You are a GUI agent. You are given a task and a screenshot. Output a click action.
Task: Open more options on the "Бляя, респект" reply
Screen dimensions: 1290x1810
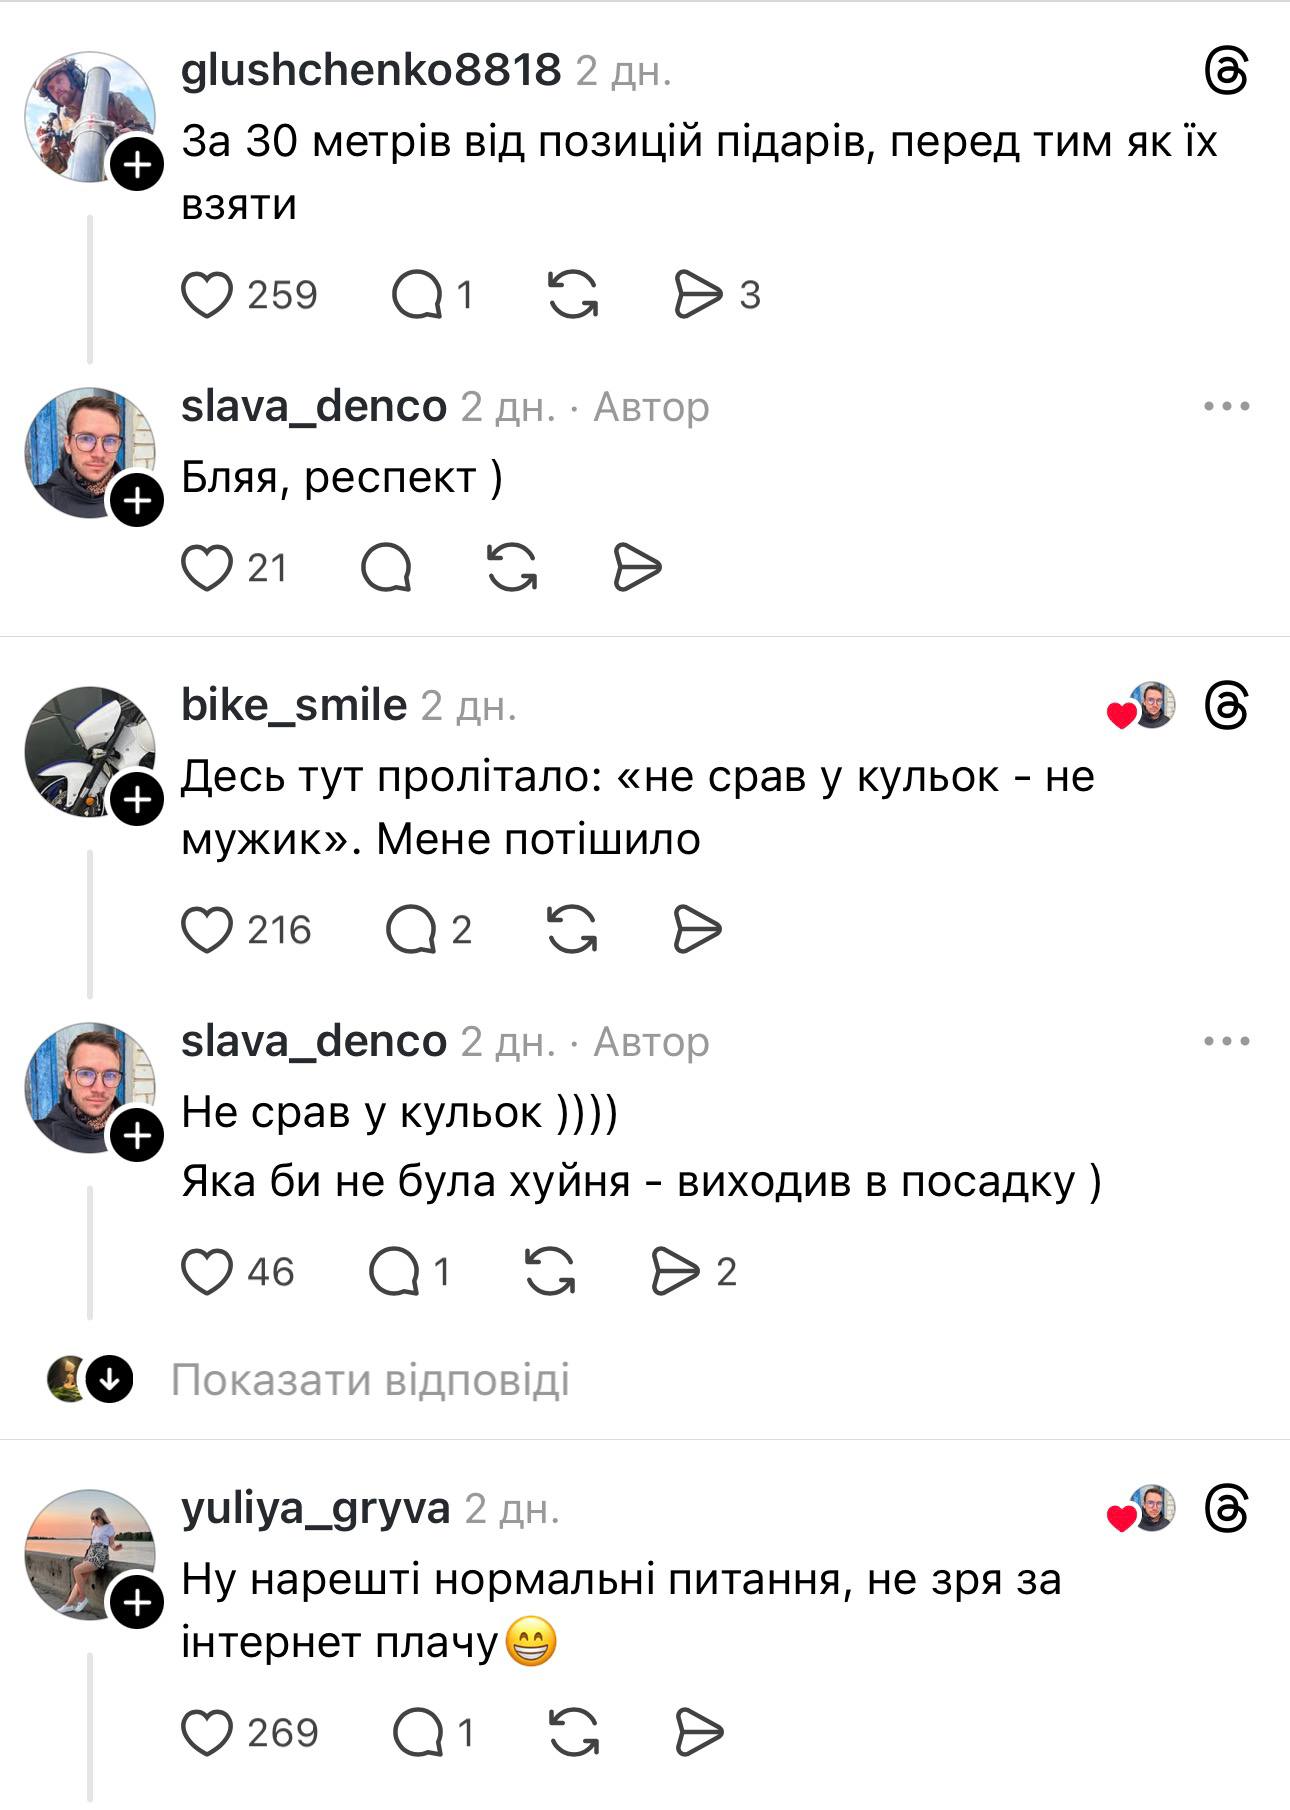point(1227,406)
